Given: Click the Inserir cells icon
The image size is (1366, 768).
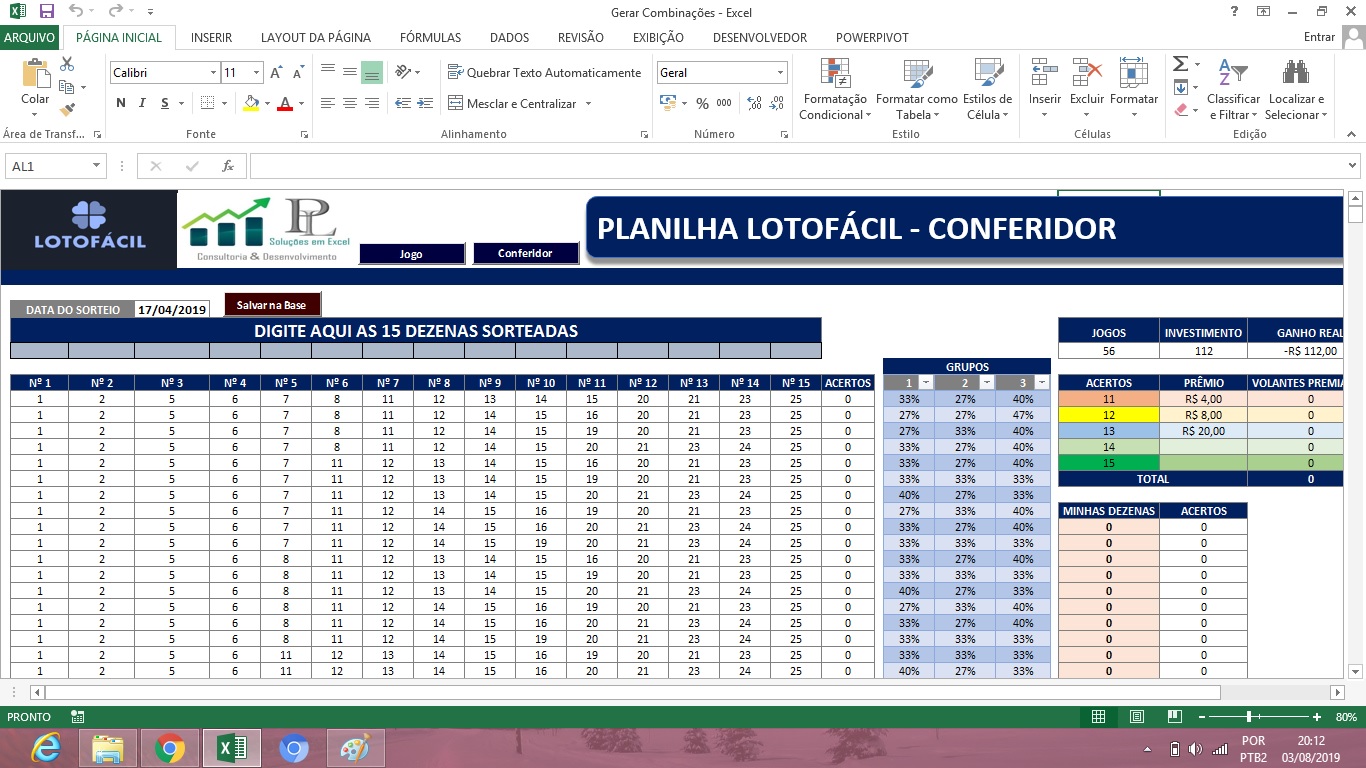Looking at the screenshot, I should click(1045, 72).
